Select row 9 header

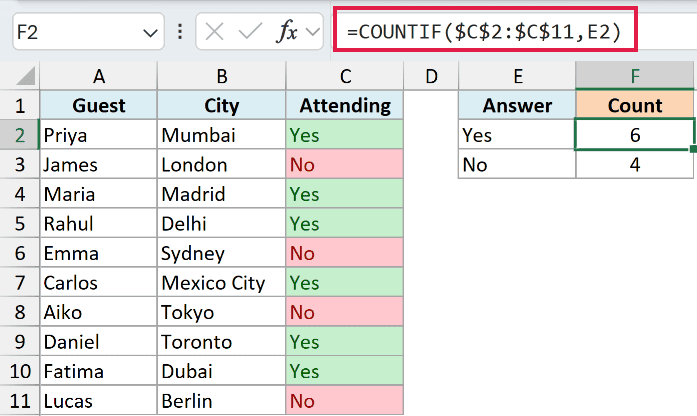coord(20,342)
